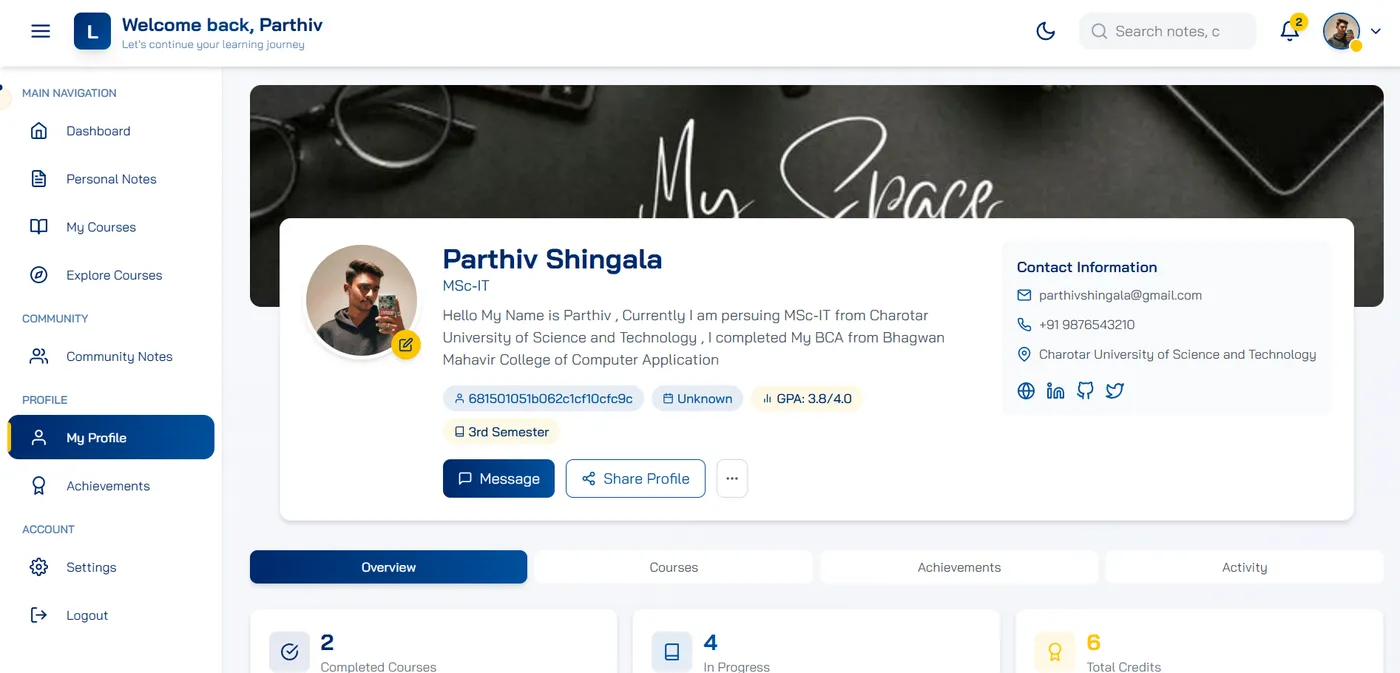Image resolution: width=1400 pixels, height=673 pixels.
Task: Open the user avatar menu
Action: pos(1341,31)
